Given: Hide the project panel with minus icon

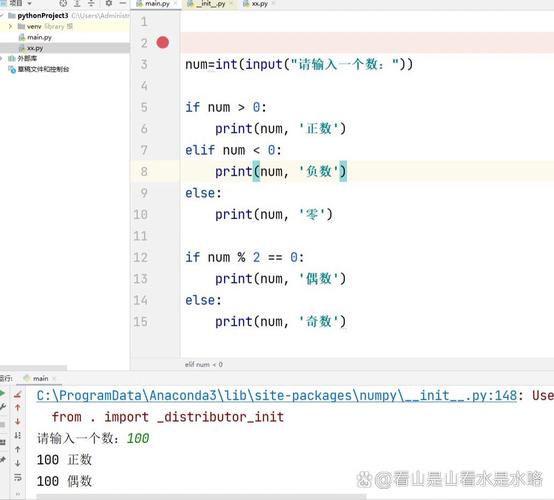Looking at the screenshot, I should click(123, 3).
